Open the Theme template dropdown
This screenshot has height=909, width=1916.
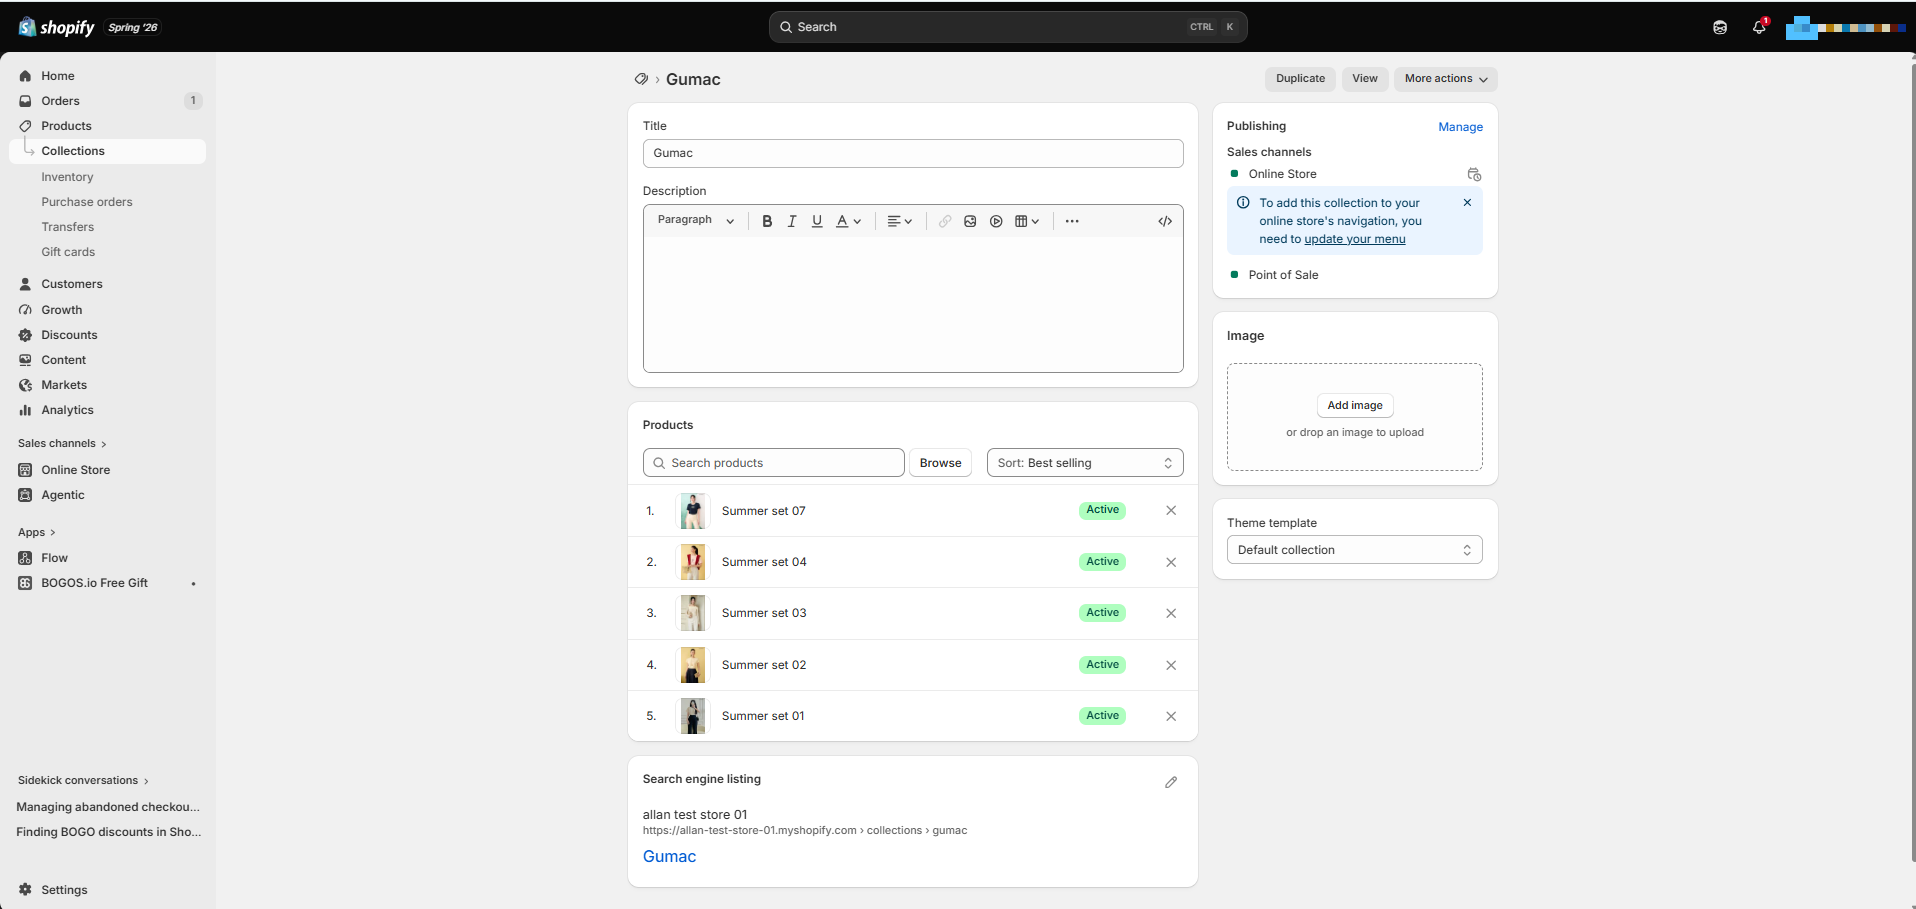point(1354,550)
